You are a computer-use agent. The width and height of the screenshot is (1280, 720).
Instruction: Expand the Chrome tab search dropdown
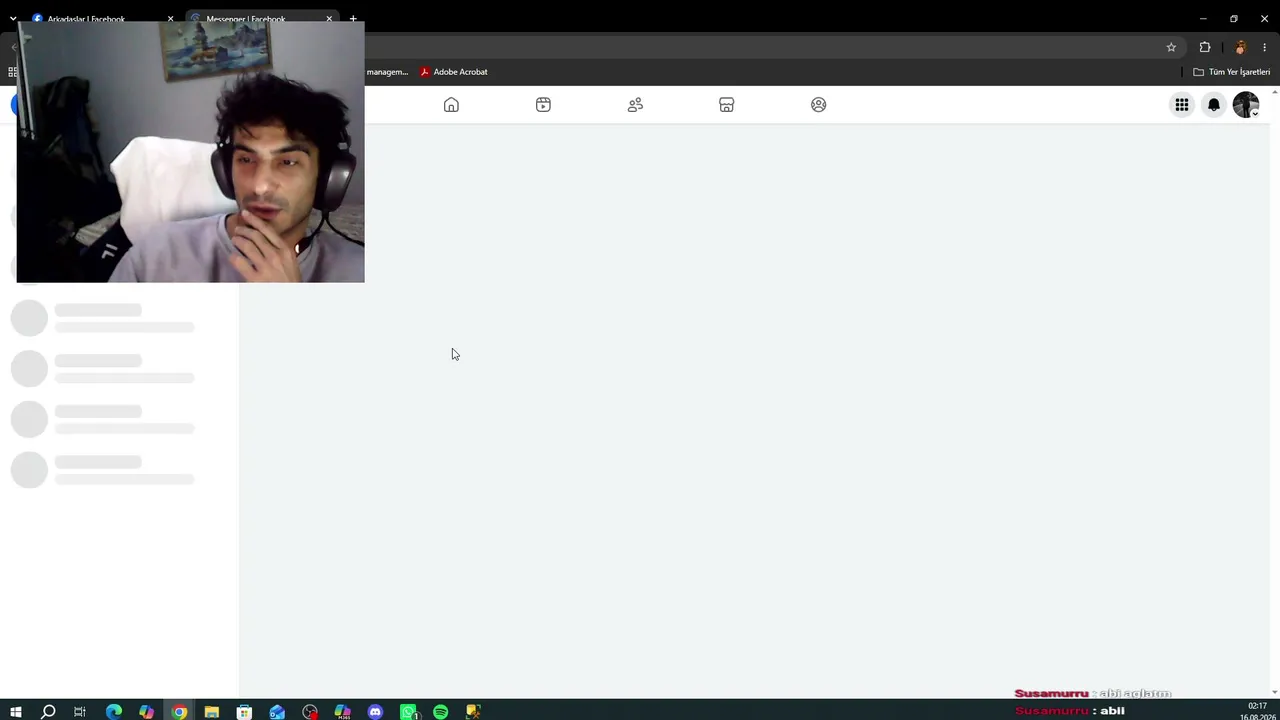pos(13,19)
